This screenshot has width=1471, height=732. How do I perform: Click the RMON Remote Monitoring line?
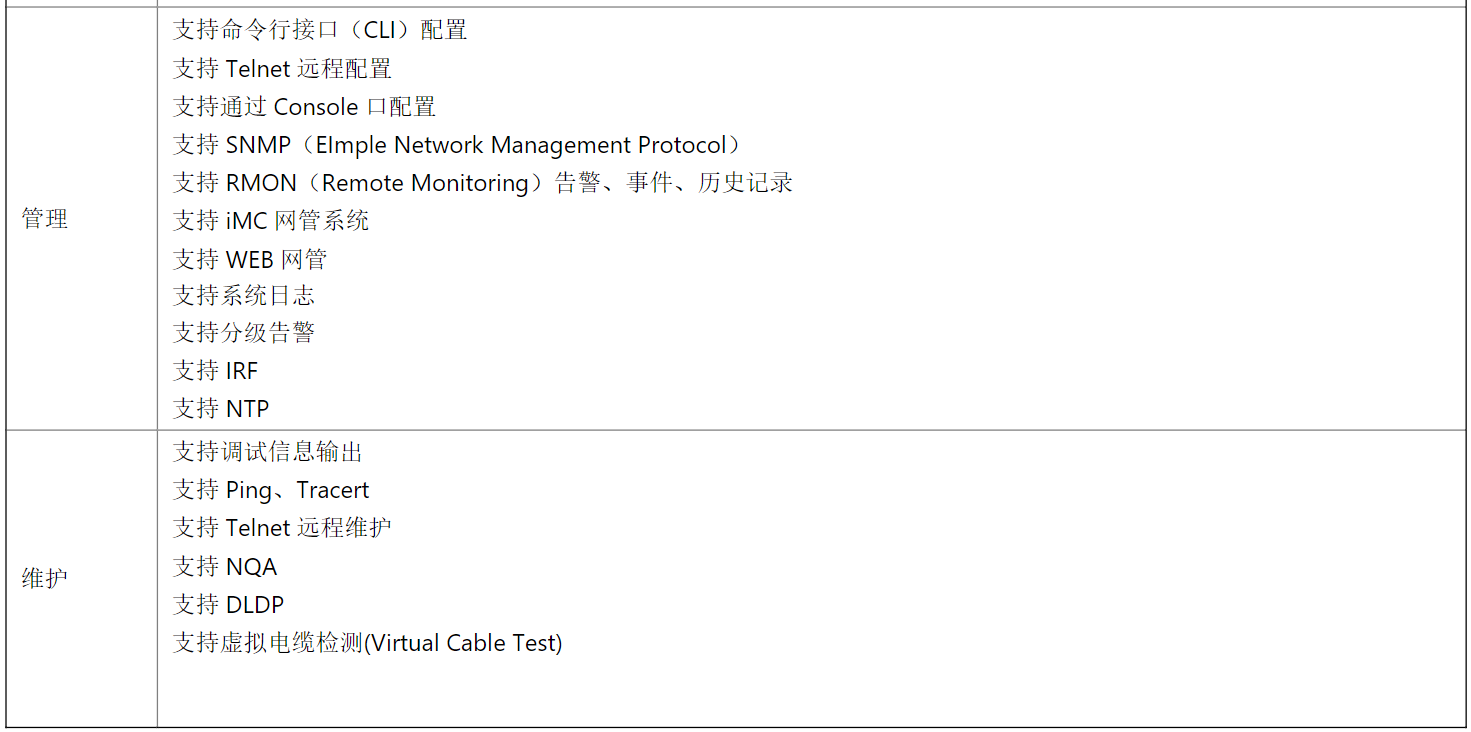pyautogui.click(x=483, y=183)
